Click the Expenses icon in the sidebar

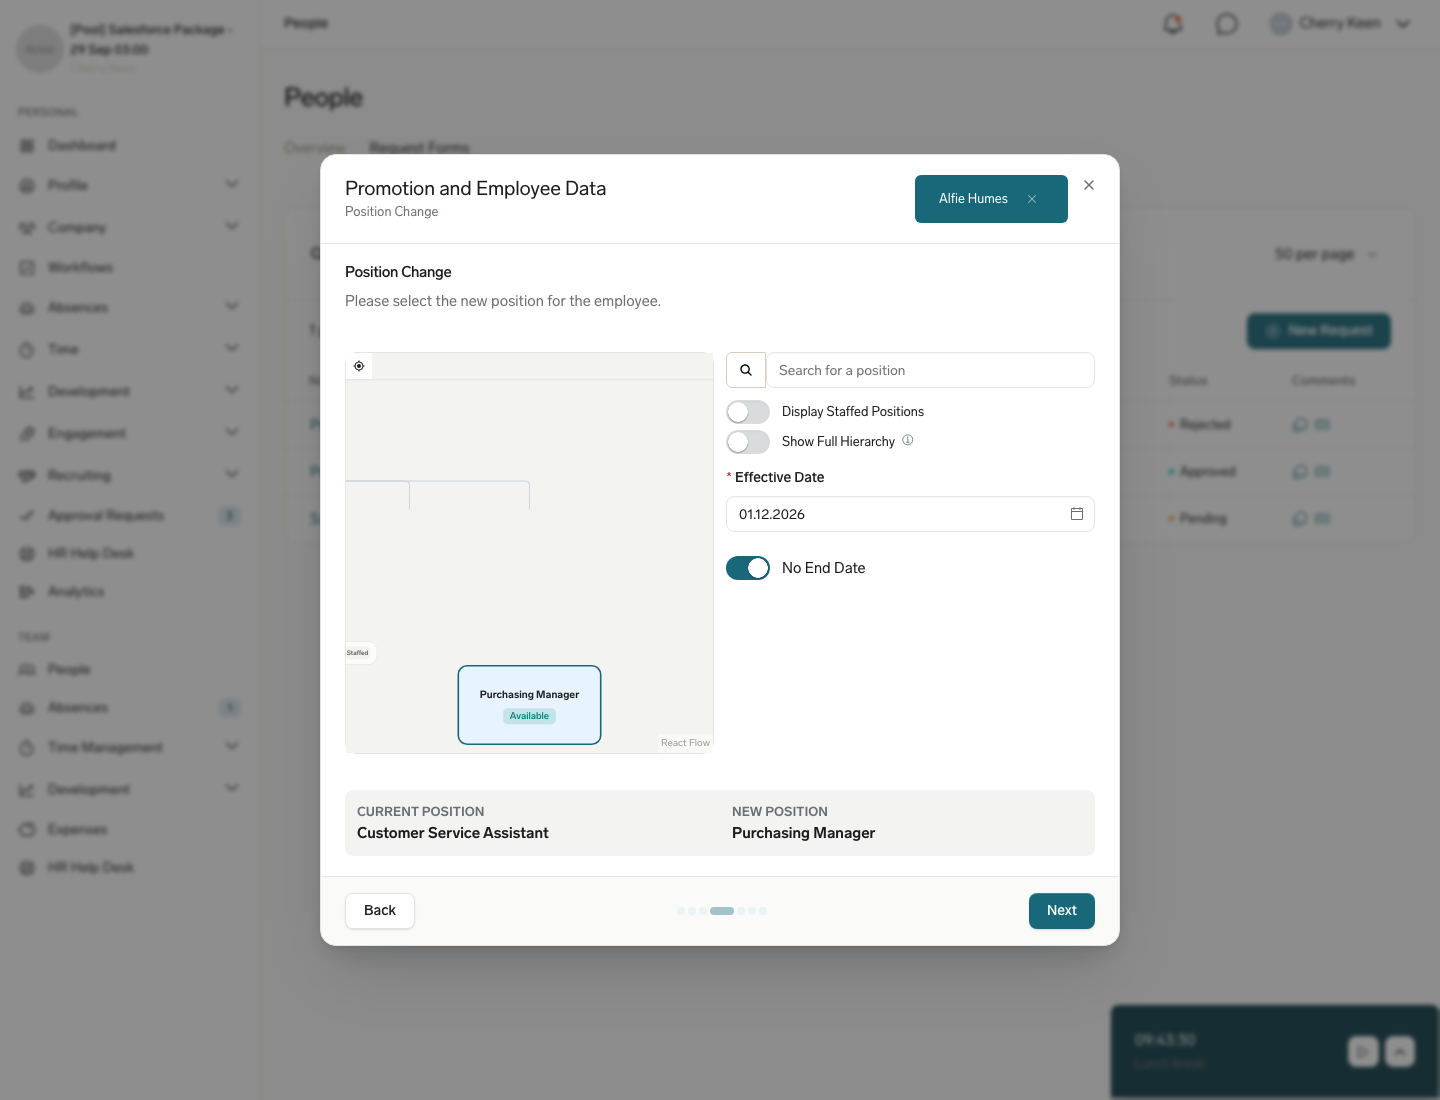coord(27,830)
